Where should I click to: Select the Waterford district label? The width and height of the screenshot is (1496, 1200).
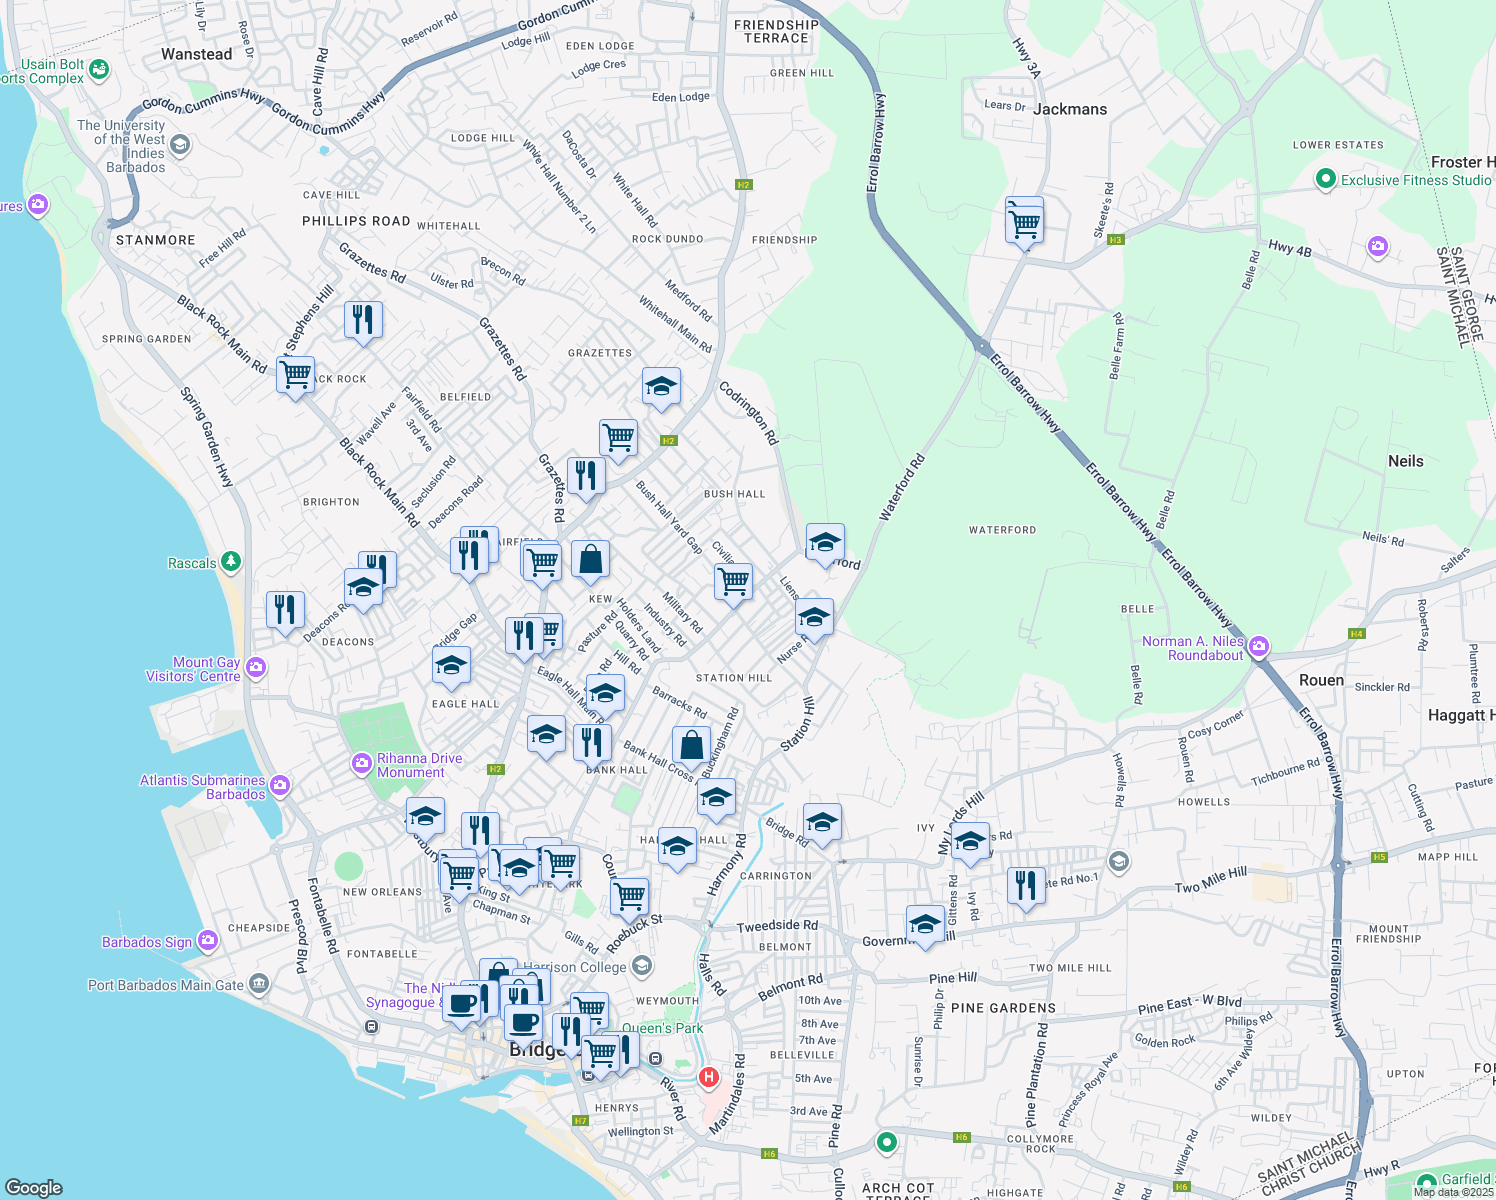(1002, 530)
